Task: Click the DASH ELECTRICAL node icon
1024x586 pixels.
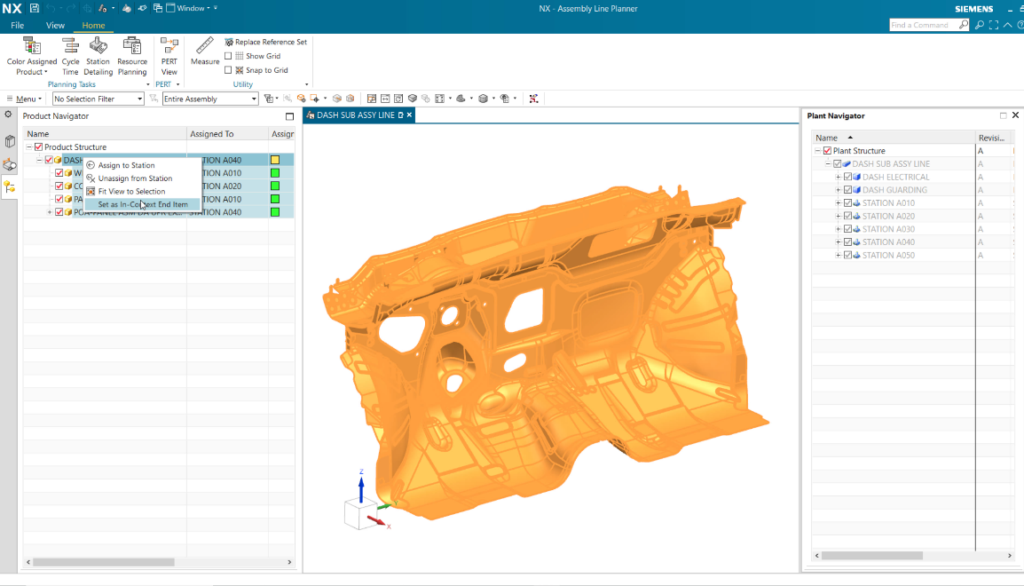Action: 857,177
